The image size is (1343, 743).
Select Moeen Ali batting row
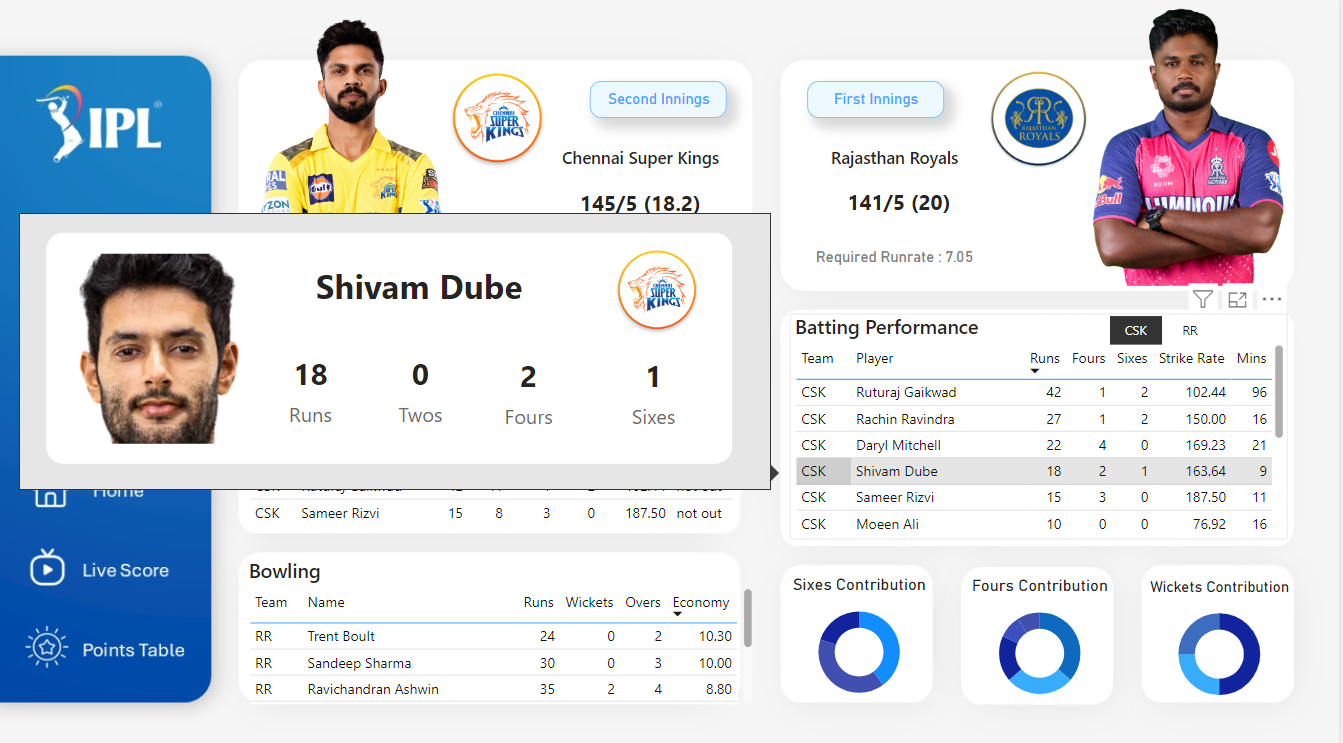pyautogui.click(x=1034, y=524)
